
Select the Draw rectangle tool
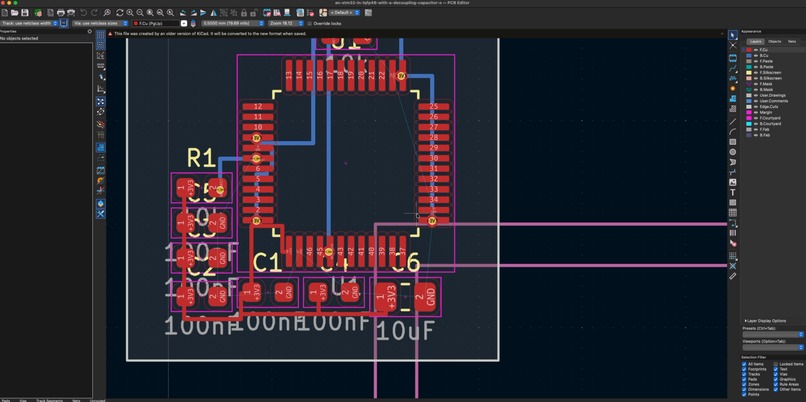(x=733, y=142)
